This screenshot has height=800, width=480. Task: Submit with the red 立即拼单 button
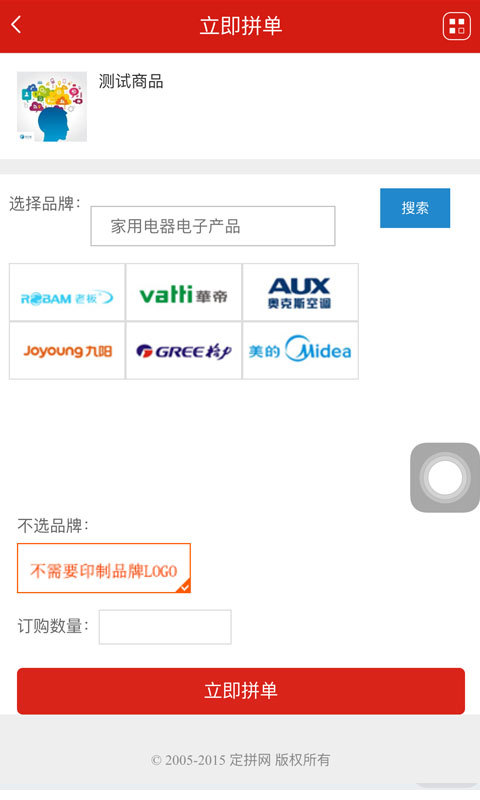click(x=241, y=691)
